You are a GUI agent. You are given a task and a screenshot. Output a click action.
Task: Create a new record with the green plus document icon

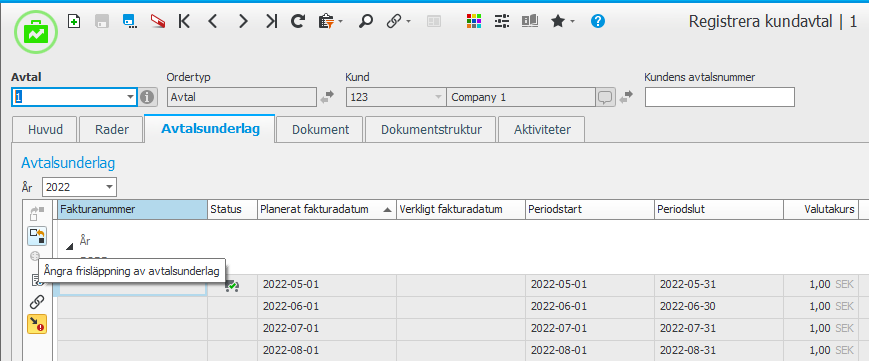pos(74,22)
